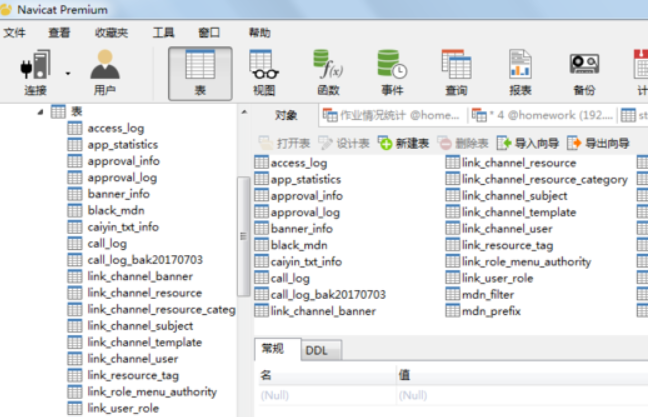Select banner_info in the tree sidebar

tap(119, 194)
